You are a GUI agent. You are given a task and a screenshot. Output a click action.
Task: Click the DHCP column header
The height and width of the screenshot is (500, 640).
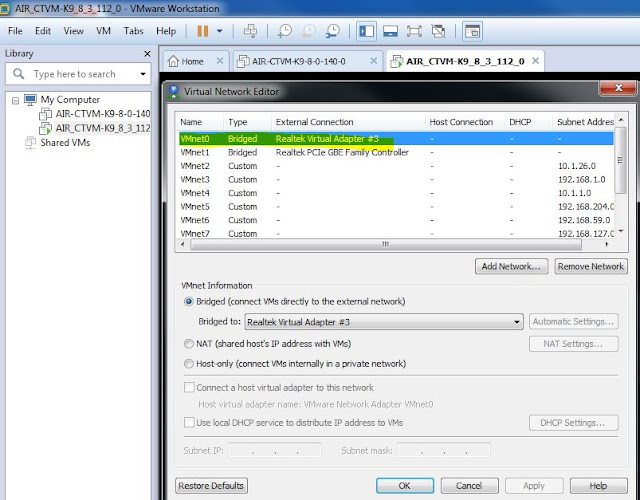529,122
